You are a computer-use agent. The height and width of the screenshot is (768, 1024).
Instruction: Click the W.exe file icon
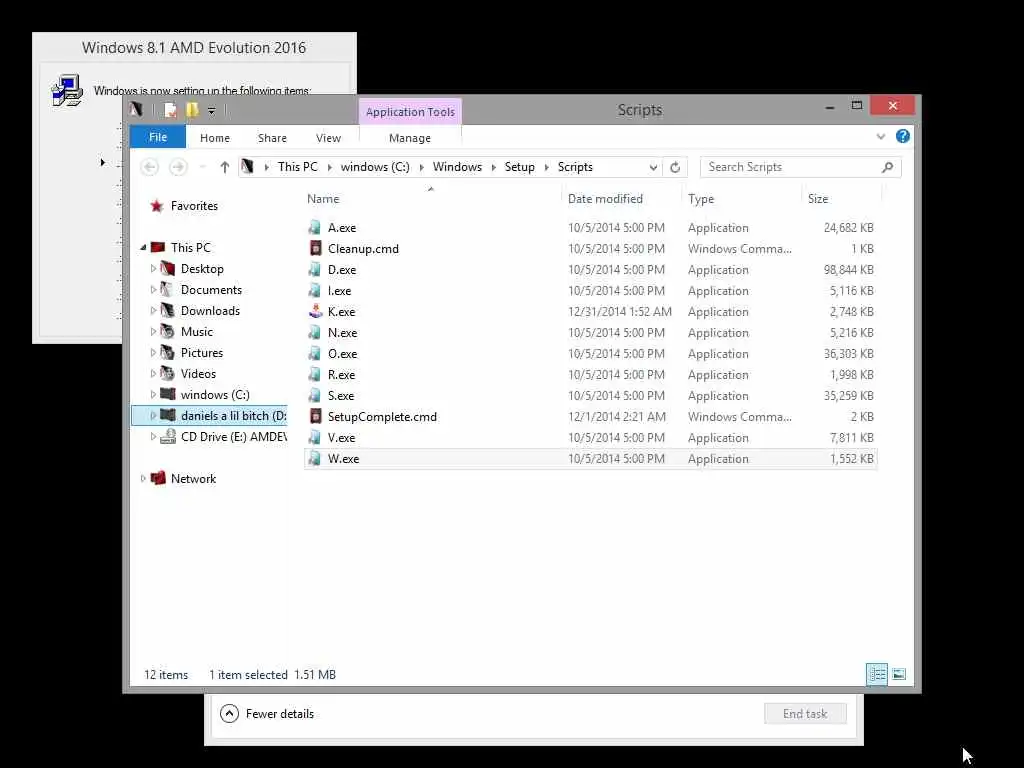(315, 458)
